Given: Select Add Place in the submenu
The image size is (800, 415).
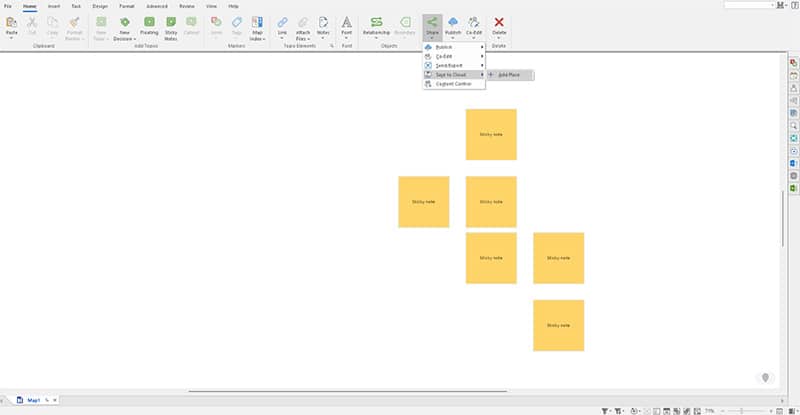Looking at the screenshot, I should (x=509, y=75).
